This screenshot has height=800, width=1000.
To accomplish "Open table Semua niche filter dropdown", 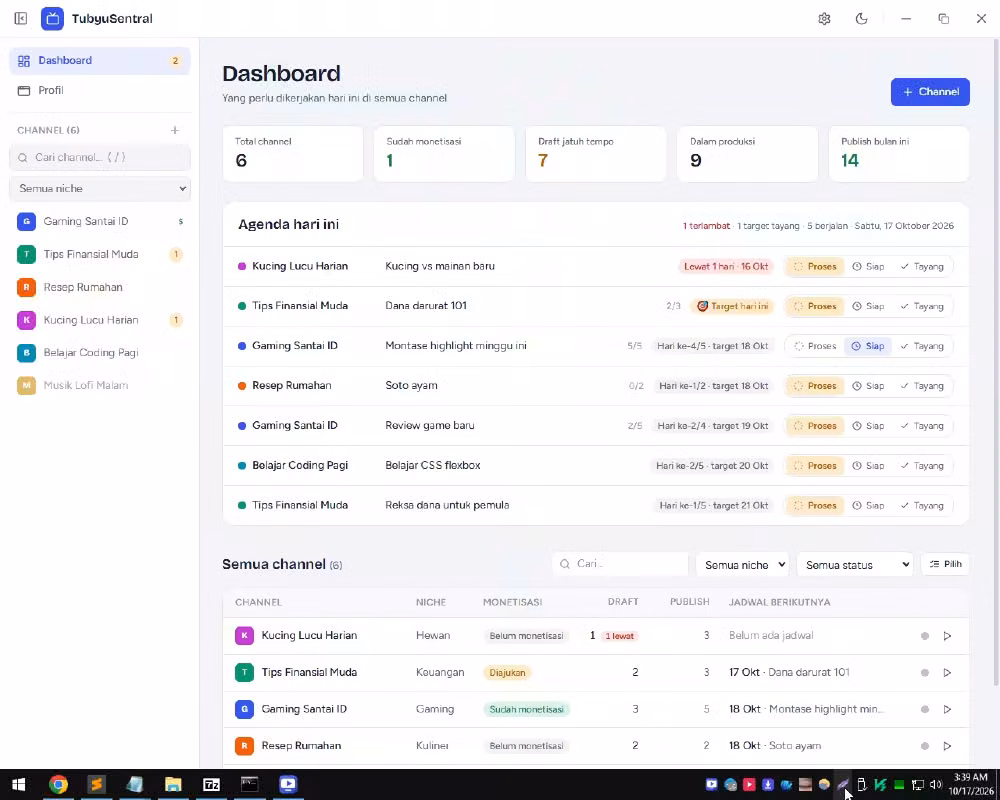I will click(742, 565).
